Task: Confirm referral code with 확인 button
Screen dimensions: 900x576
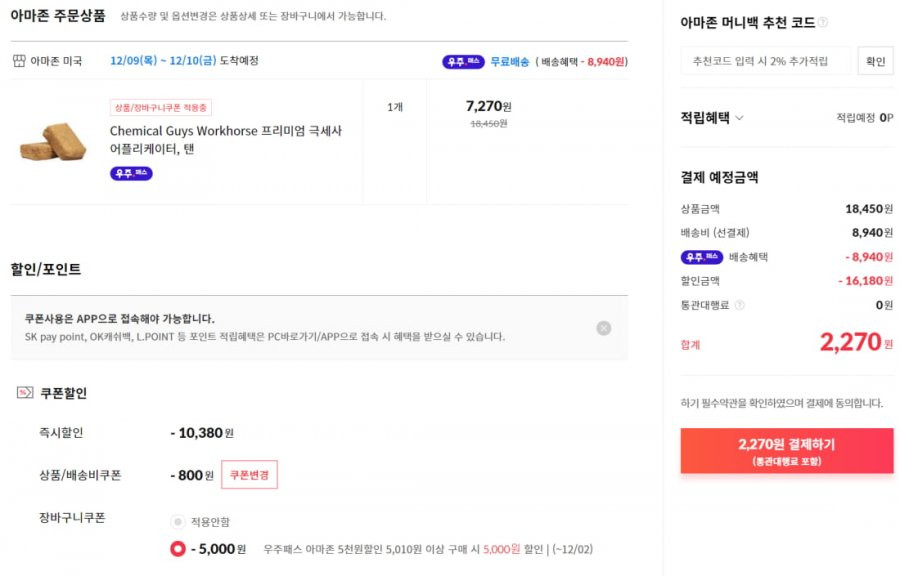Action: coord(875,61)
